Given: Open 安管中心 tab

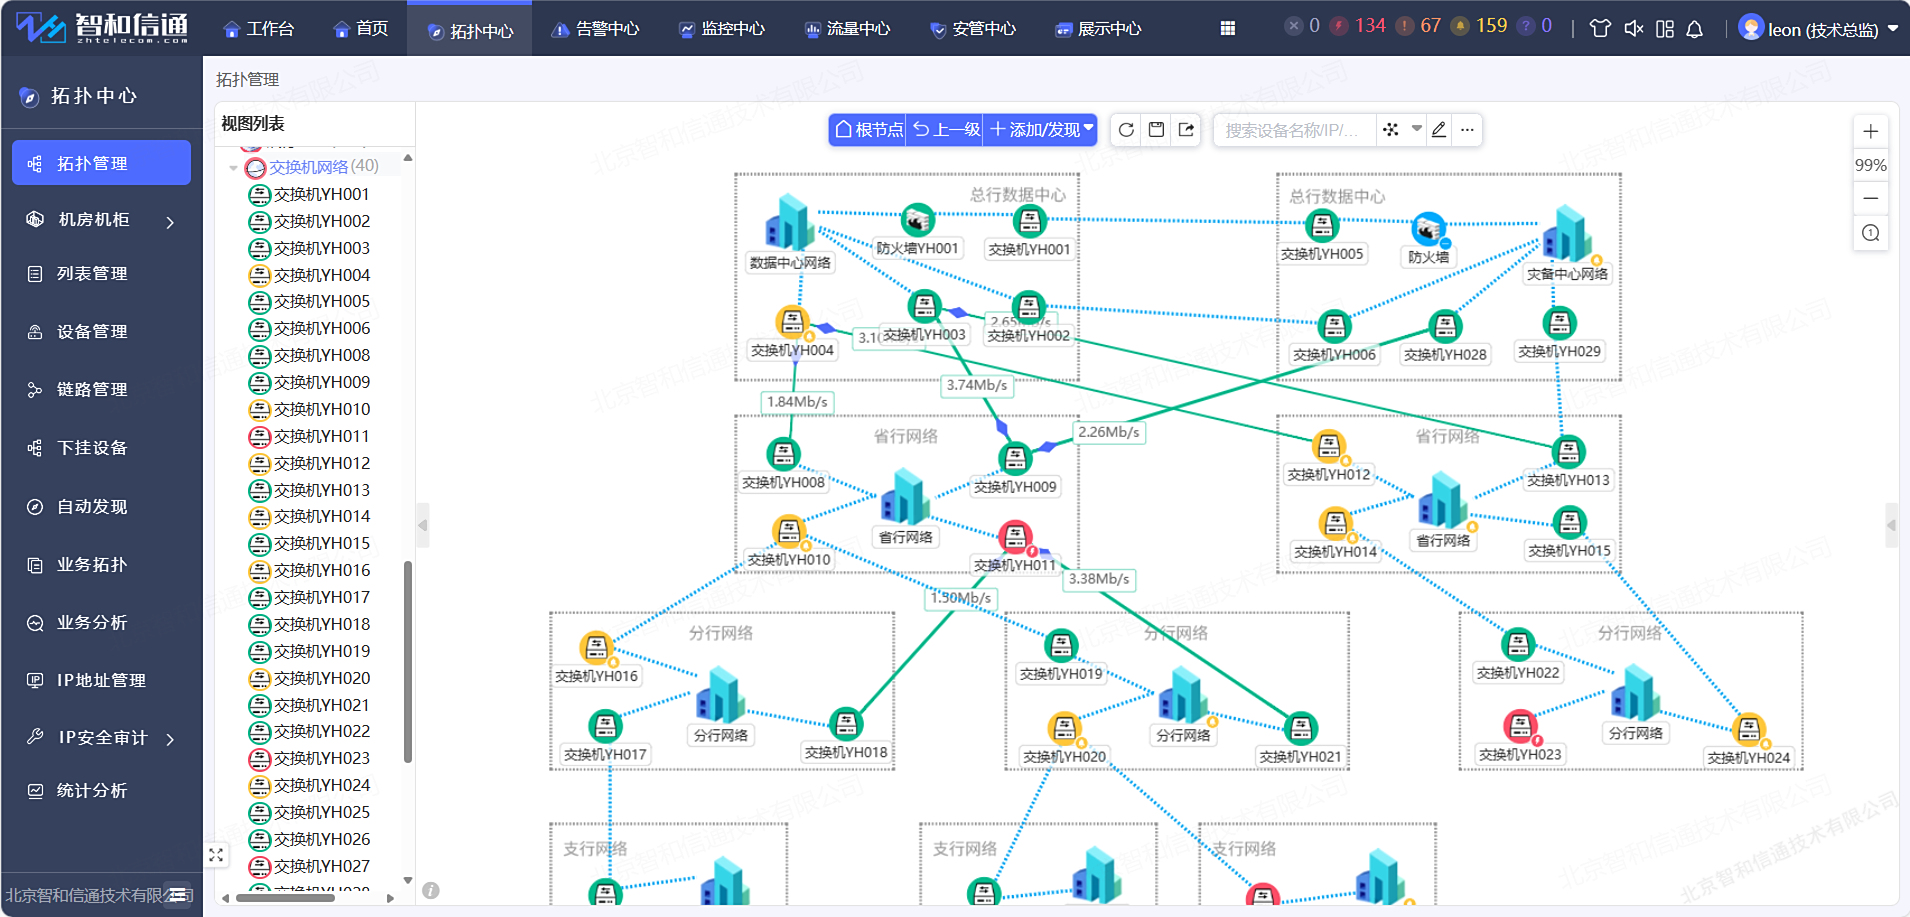Looking at the screenshot, I should 973,29.
